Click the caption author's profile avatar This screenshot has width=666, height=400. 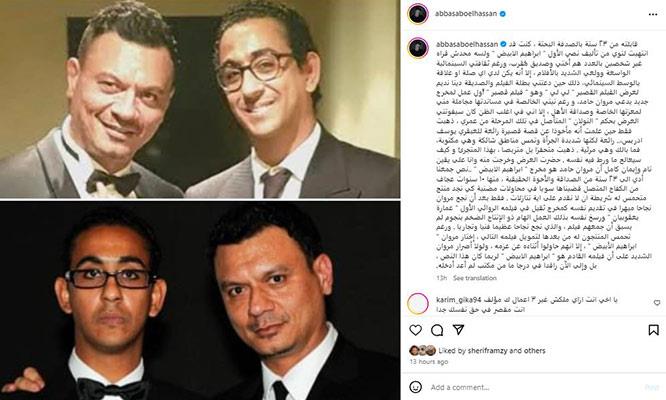[x=418, y=48]
